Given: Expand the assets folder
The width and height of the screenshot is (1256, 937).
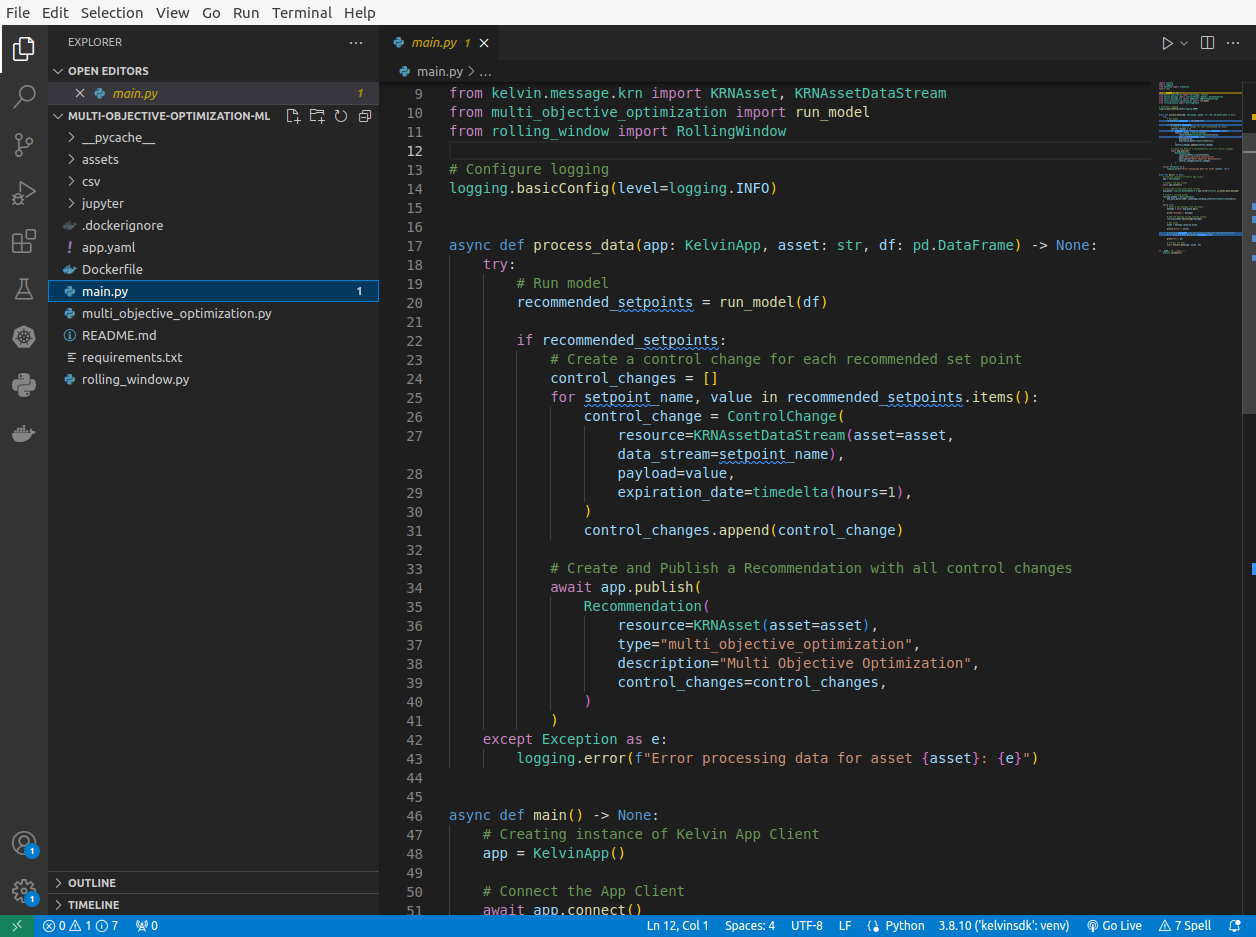Looking at the screenshot, I should (100, 160).
